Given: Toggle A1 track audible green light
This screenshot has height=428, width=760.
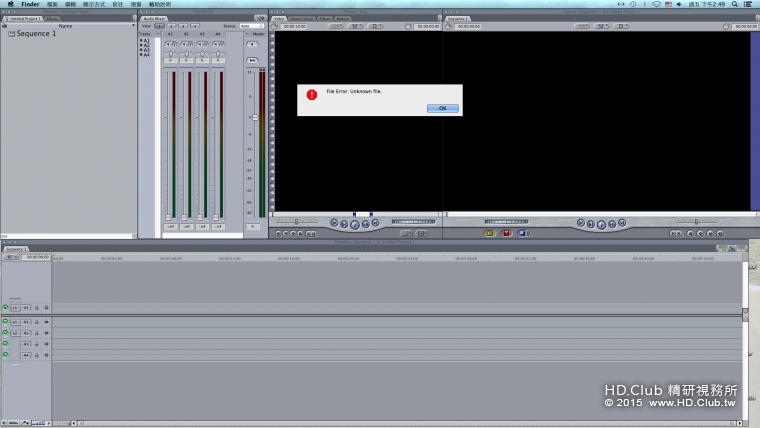Looking at the screenshot, I should pos(5,322).
